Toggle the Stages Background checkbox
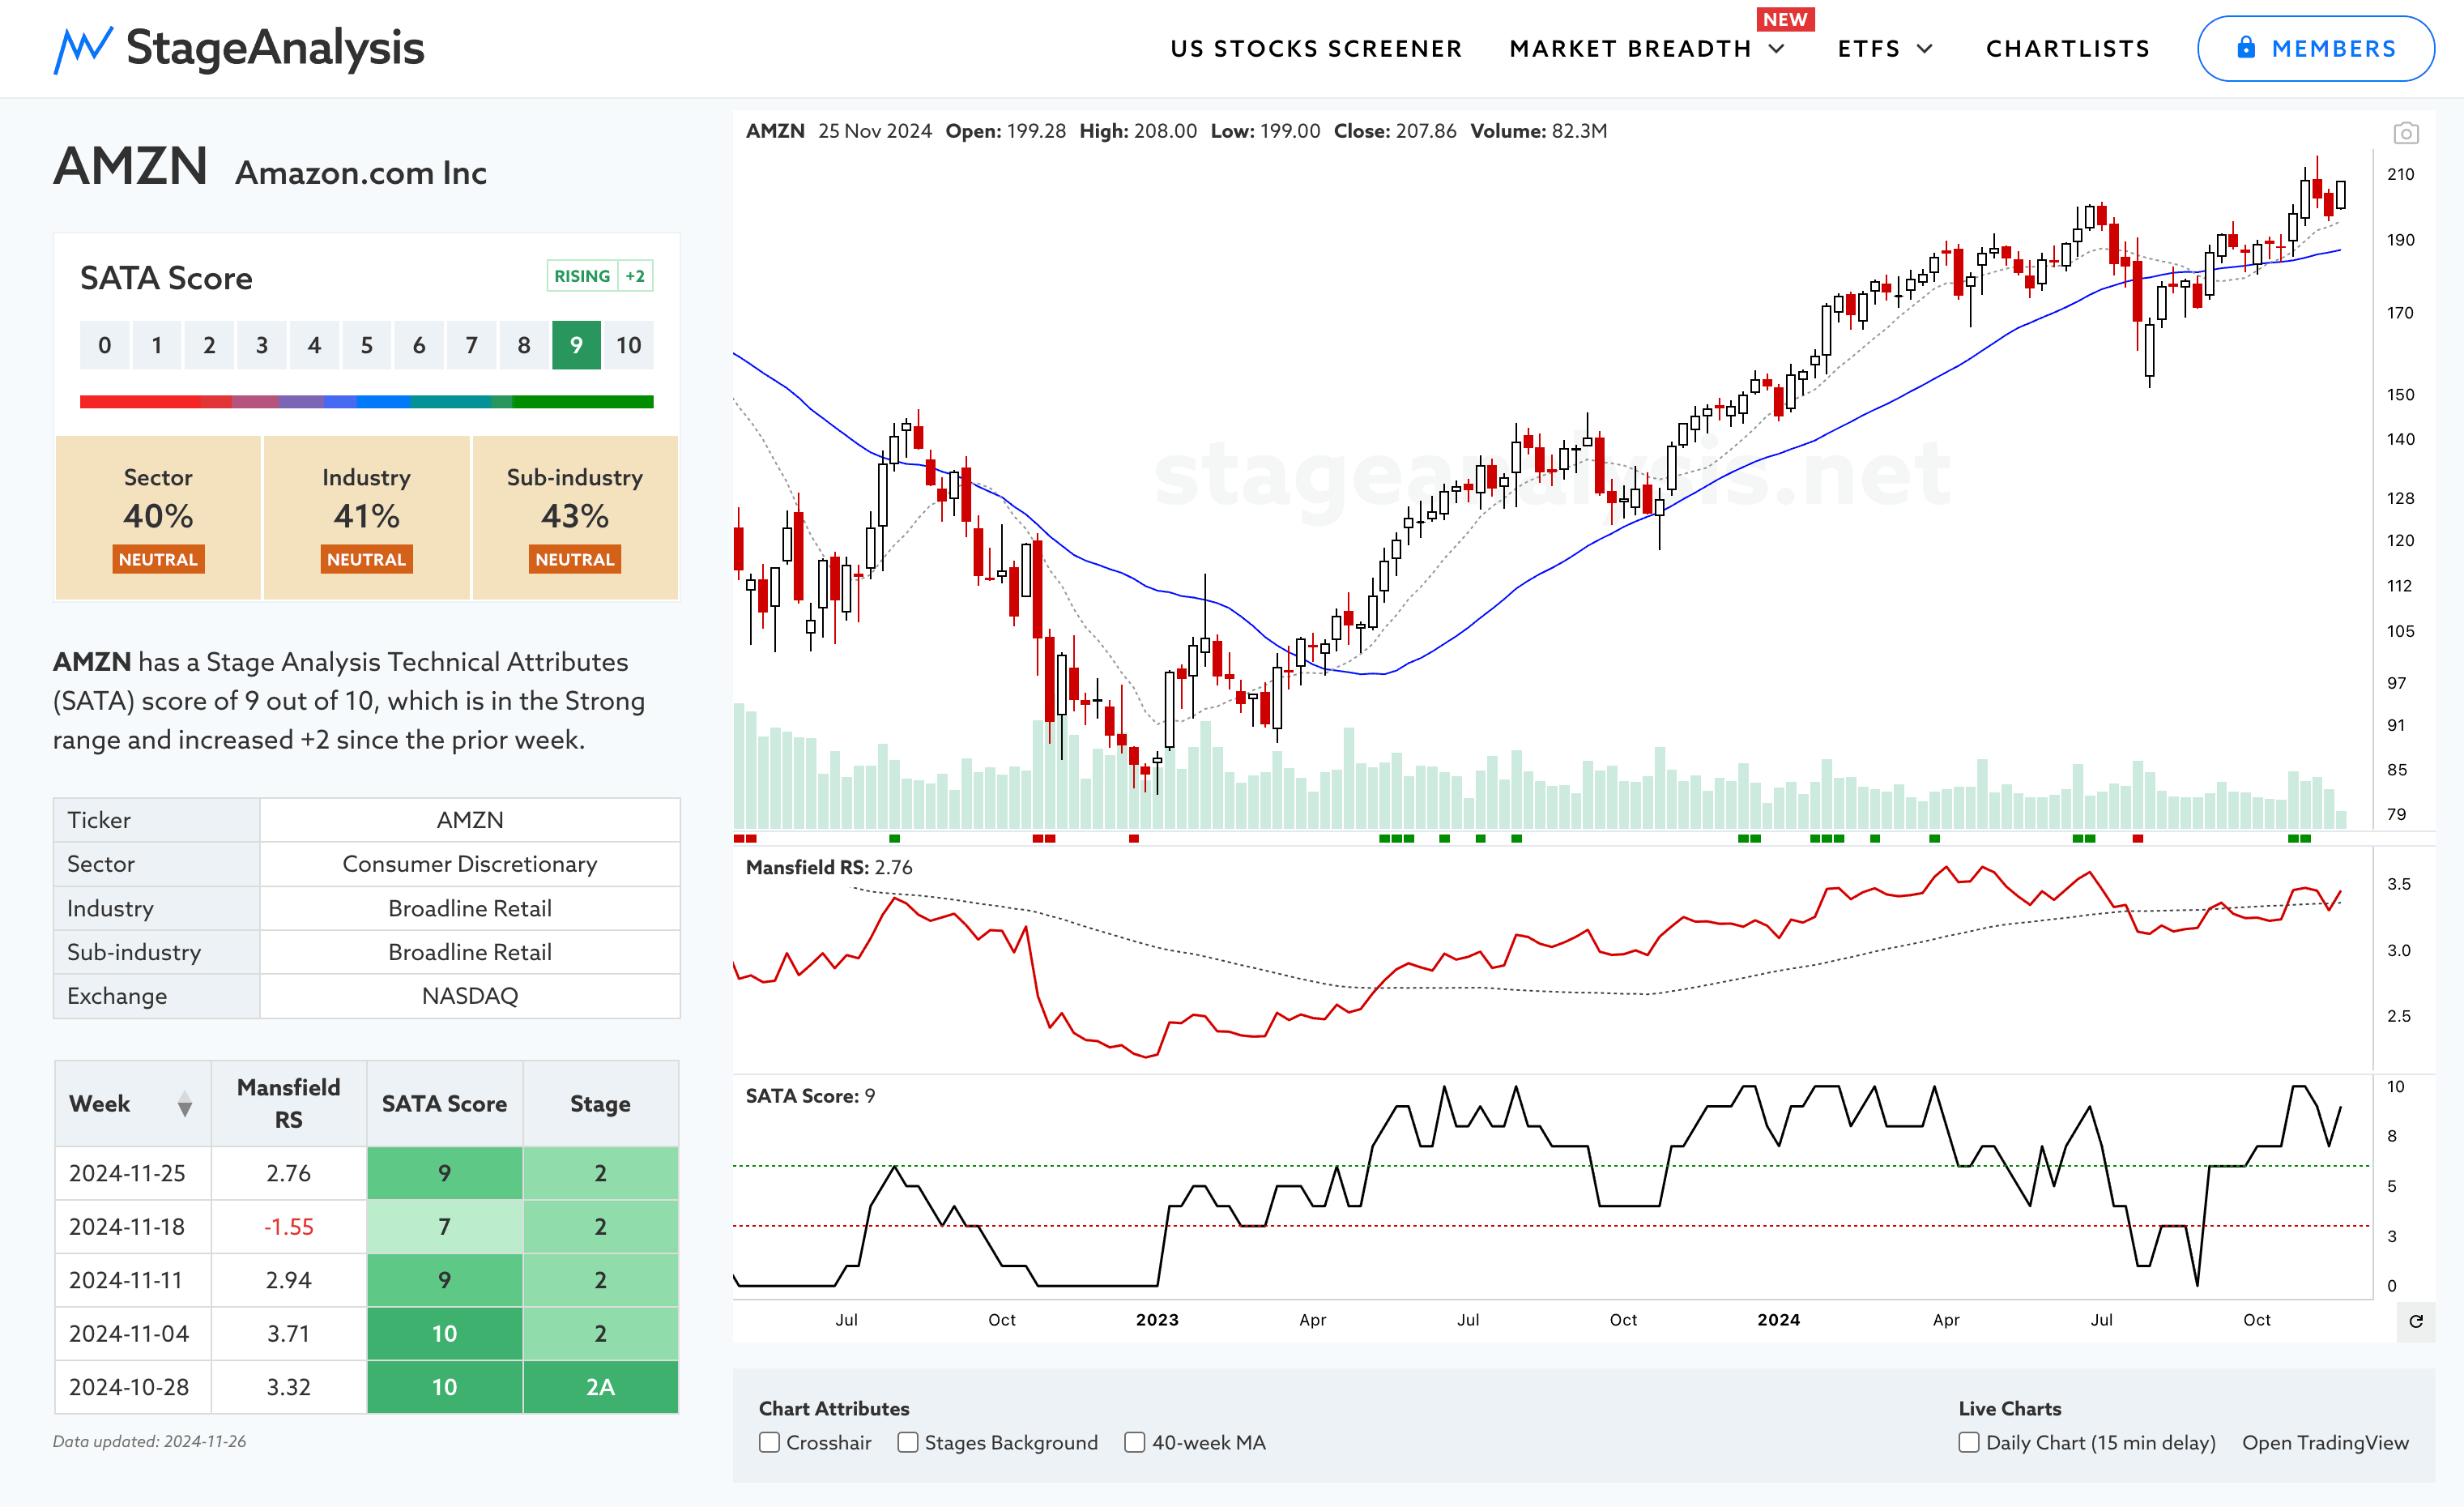Viewport: 2464px width, 1507px height. tap(908, 1442)
